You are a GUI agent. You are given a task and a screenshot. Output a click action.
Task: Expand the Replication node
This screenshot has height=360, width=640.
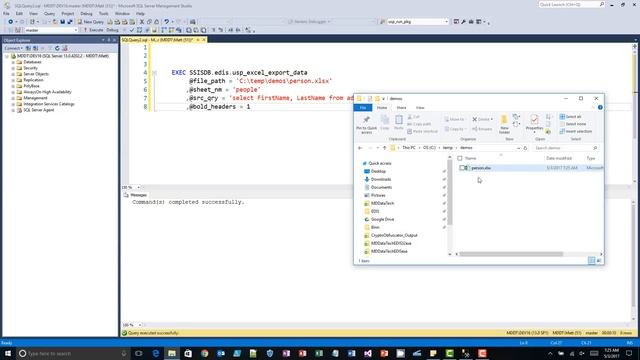click(13, 80)
